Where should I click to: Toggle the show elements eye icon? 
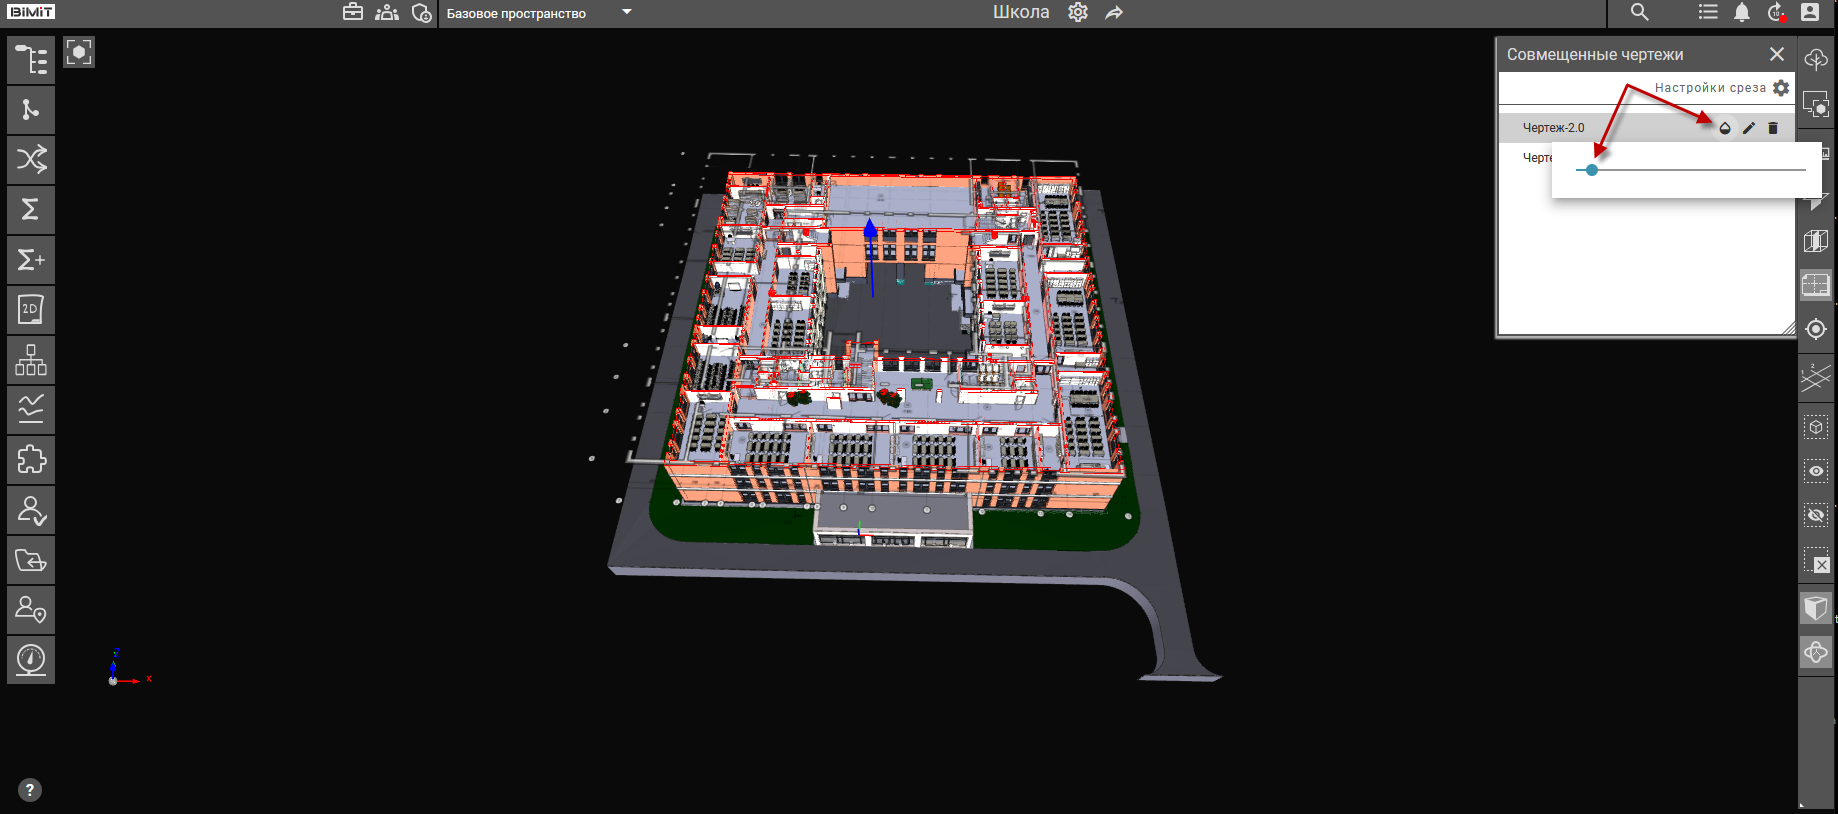click(1816, 471)
